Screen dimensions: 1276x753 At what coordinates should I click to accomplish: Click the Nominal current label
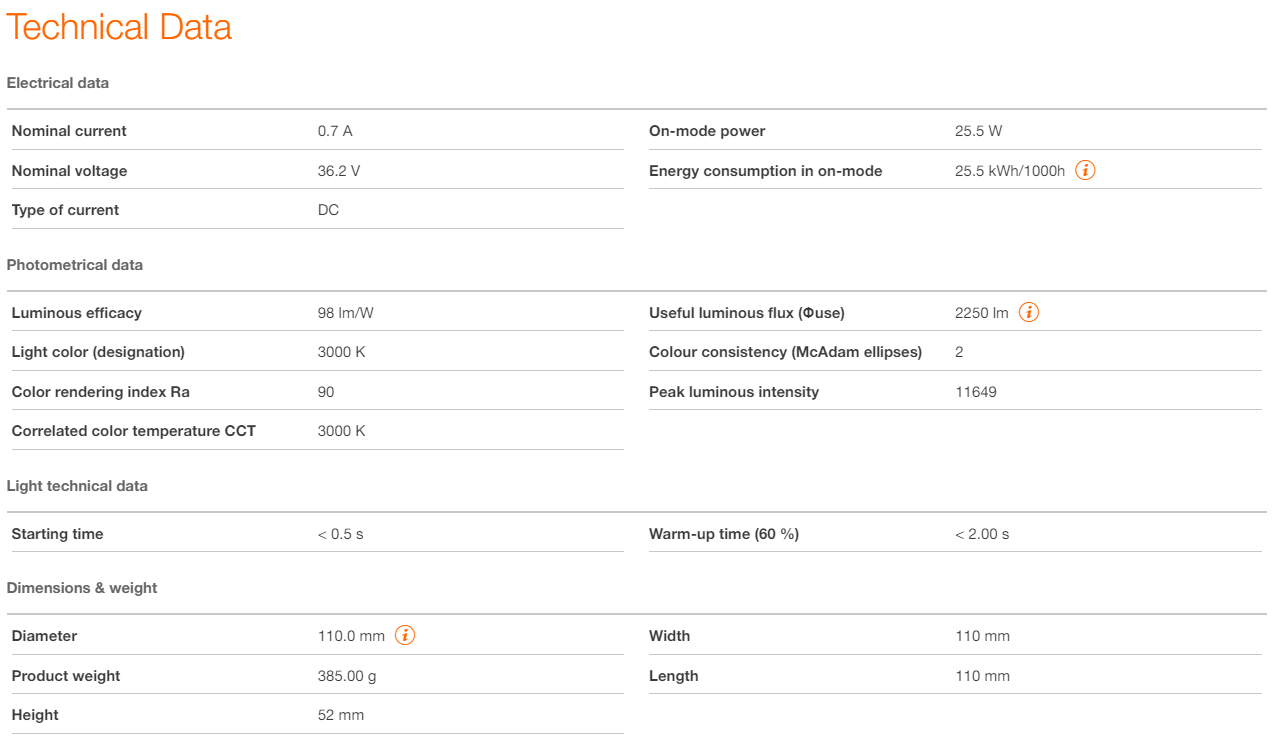point(69,131)
